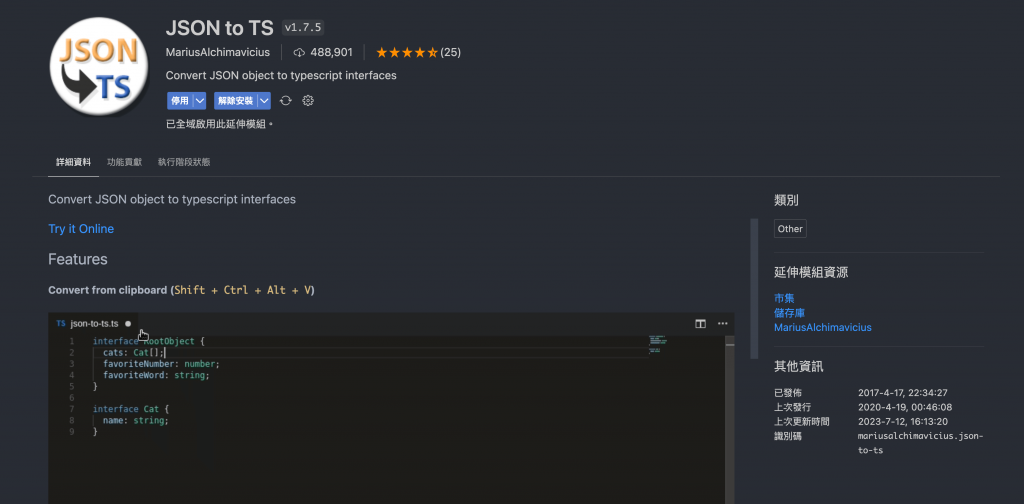This screenshot has height=504, width=1024.
Task: Open the Try it Online link
Action: click(x=81, y=228)
